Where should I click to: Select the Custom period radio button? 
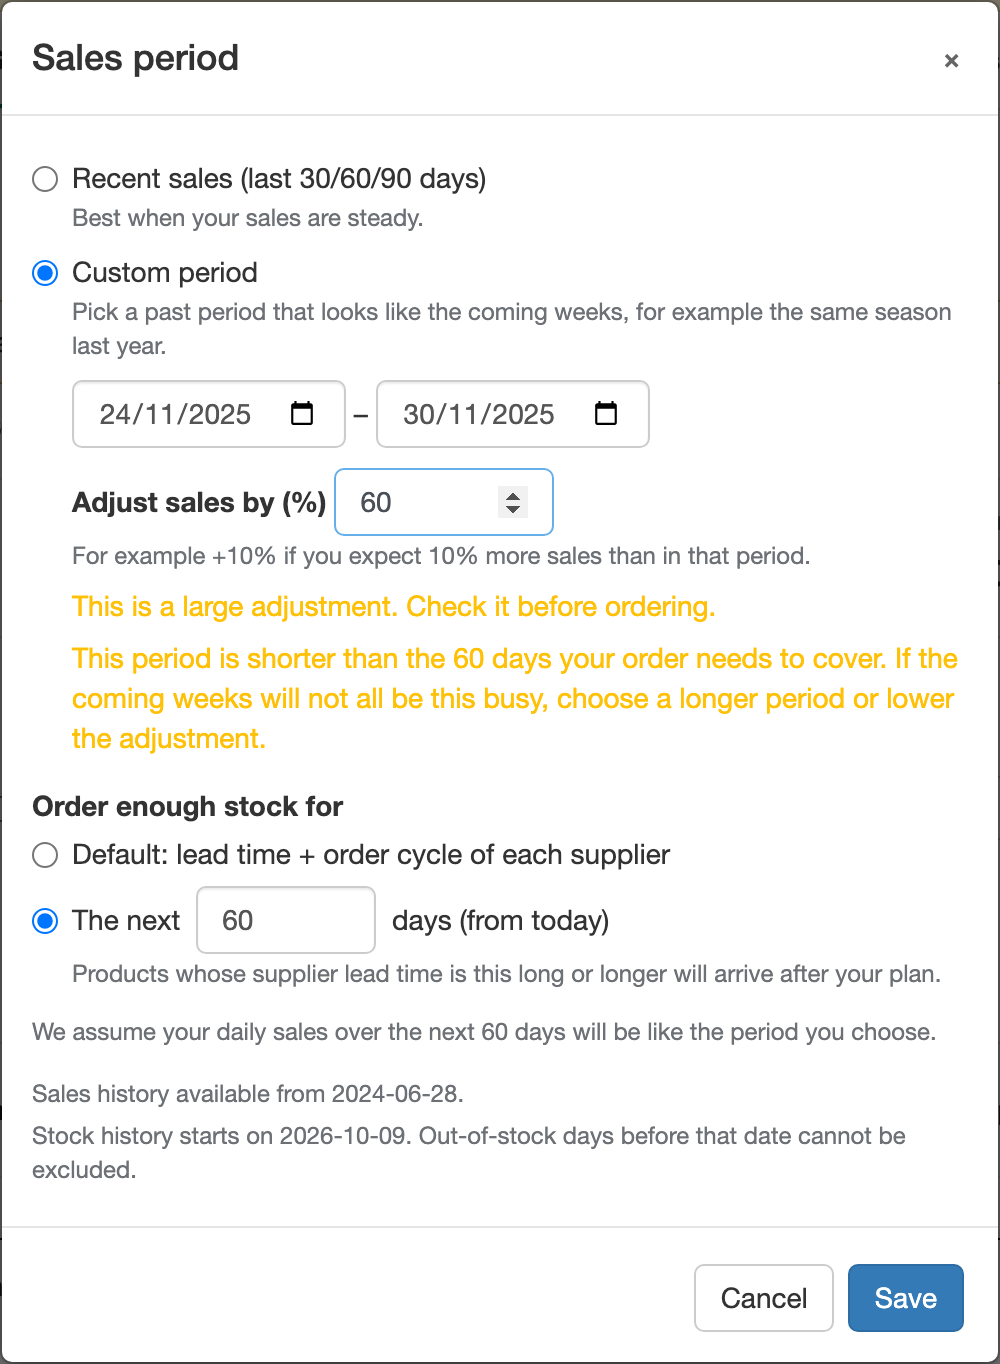click(x=45, y=273)
